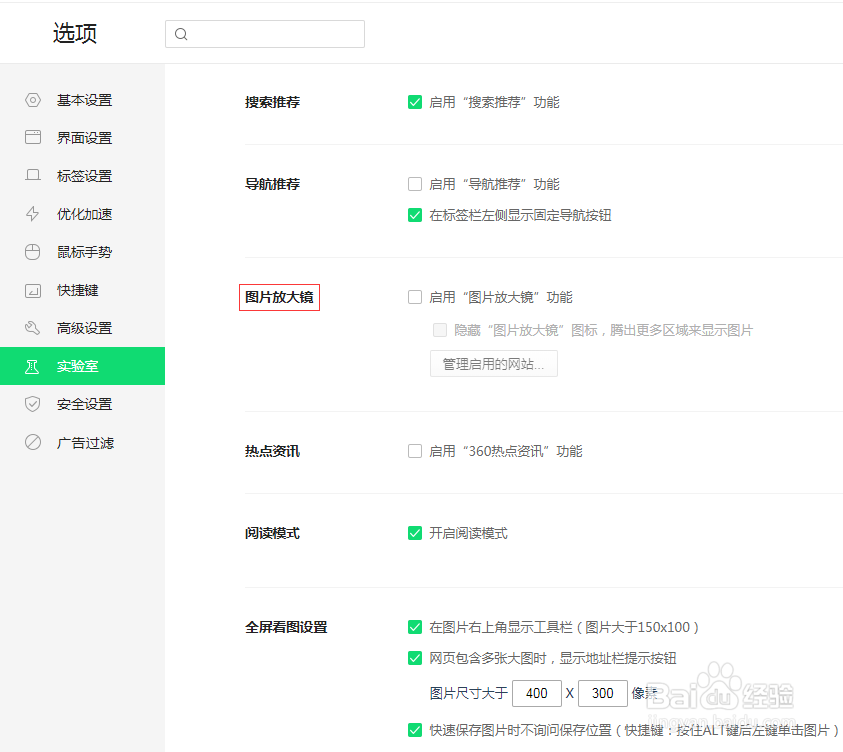Enable 启用"导航推荐"功能 checkbox
Screen dimensions: 843x752
click(415, 184)
